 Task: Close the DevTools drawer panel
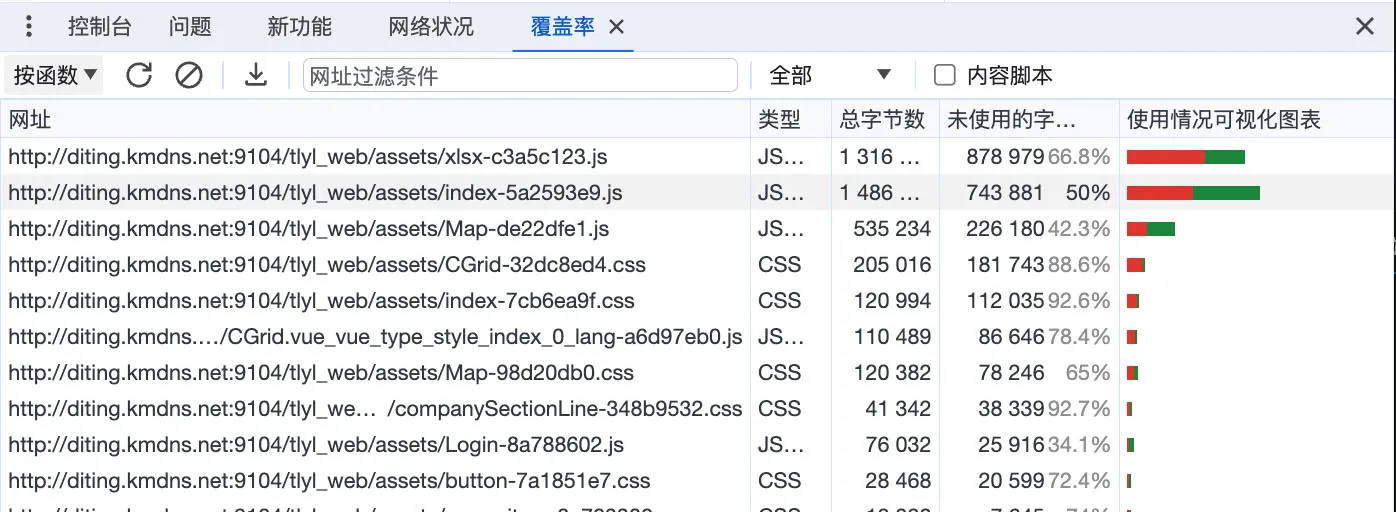tap(1364, 27)
